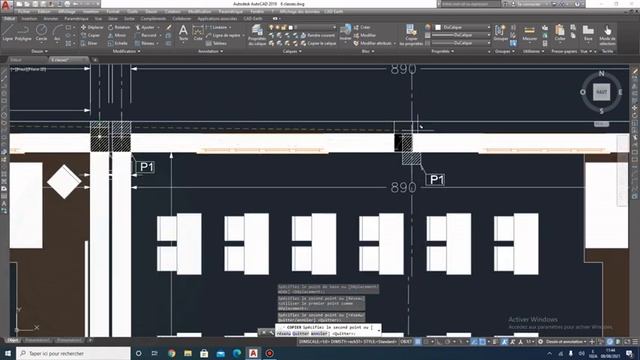Open the Collaborer ribbon tab
This screenshot has height=360, width=640.
[x=181, y=19]
